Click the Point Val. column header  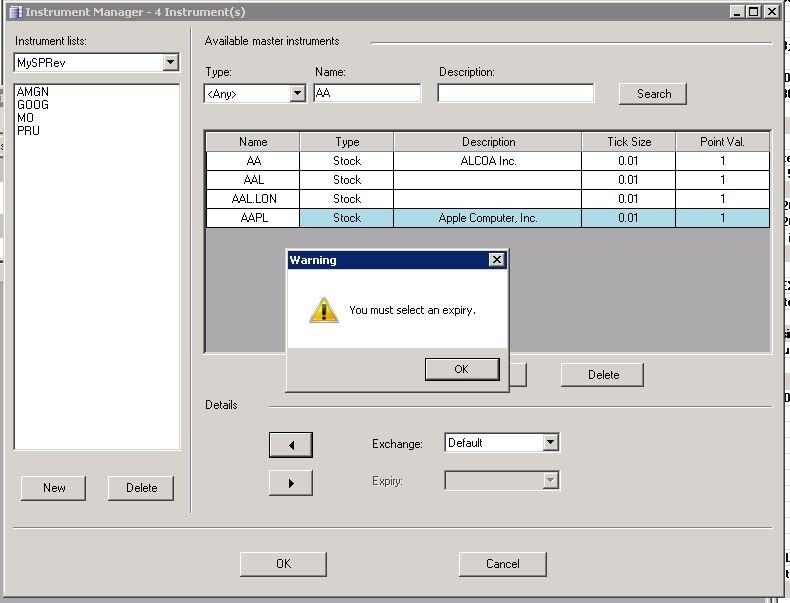[722, 142]
